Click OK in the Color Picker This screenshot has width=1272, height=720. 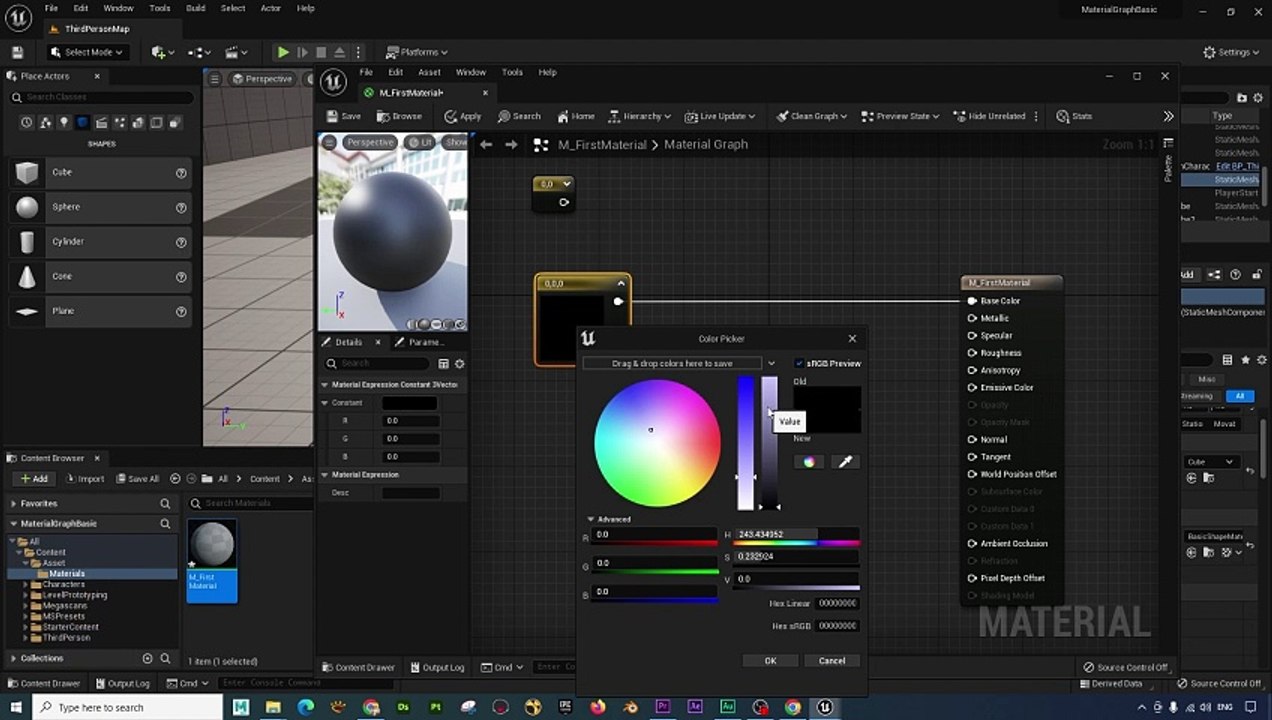tap(770, 661)
